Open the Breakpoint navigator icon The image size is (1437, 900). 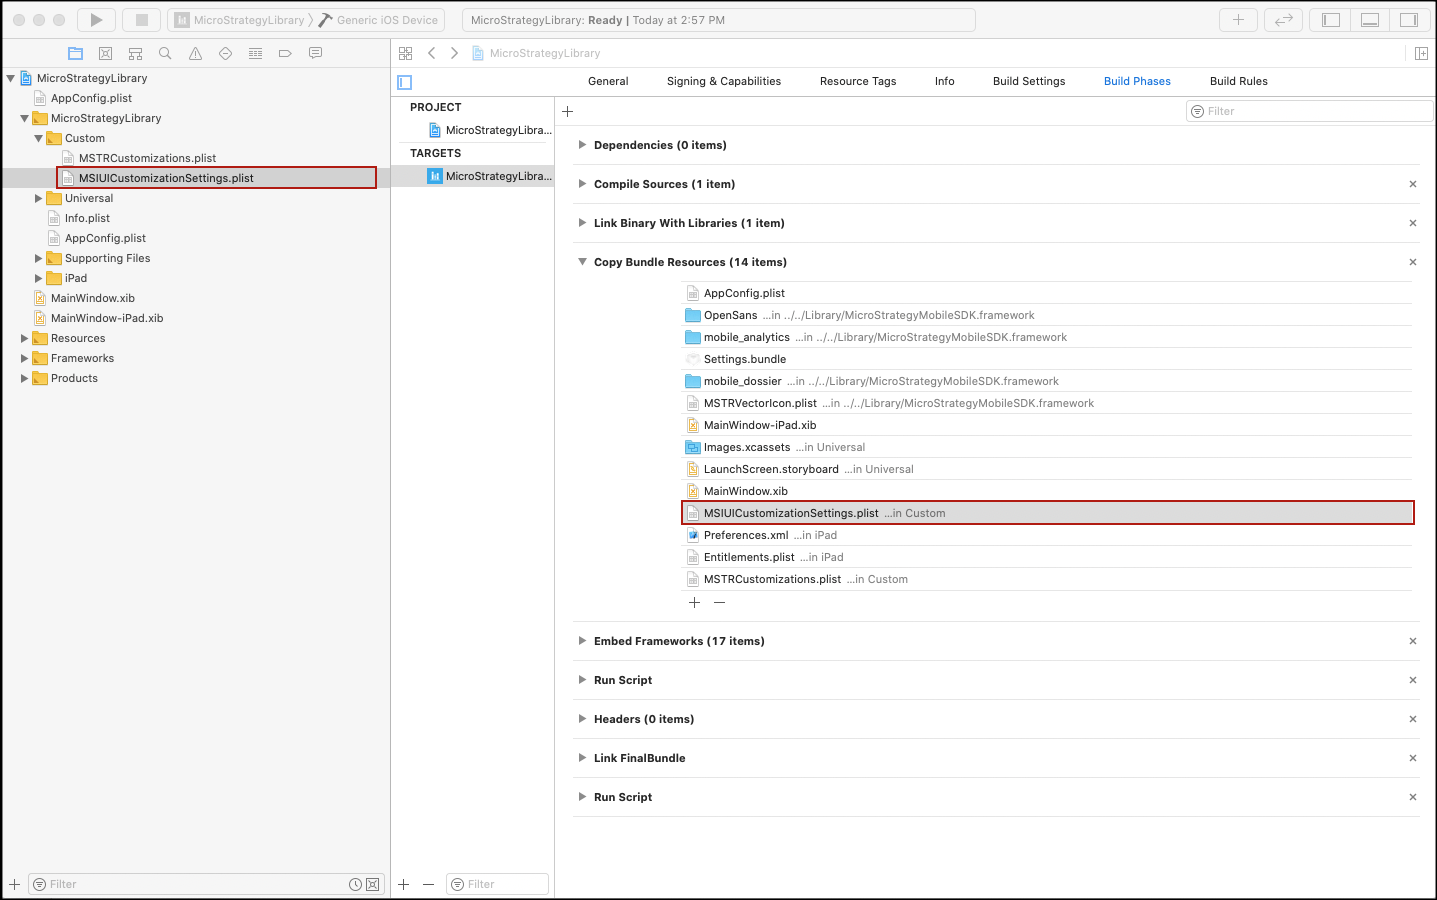(x=285, y=53)
